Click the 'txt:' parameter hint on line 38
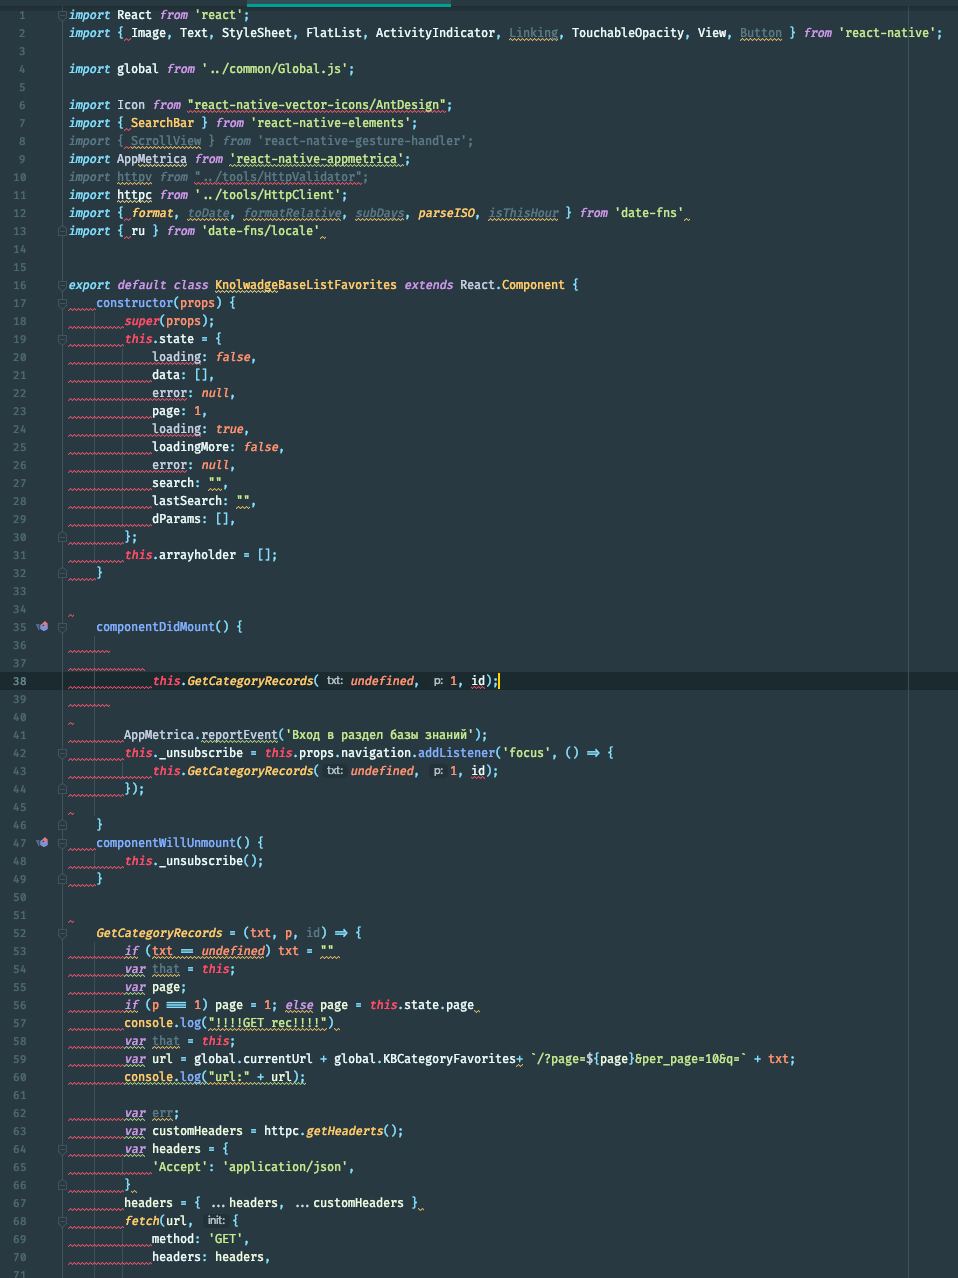Viewport: 958px width, 1278px height. (334, 681)
